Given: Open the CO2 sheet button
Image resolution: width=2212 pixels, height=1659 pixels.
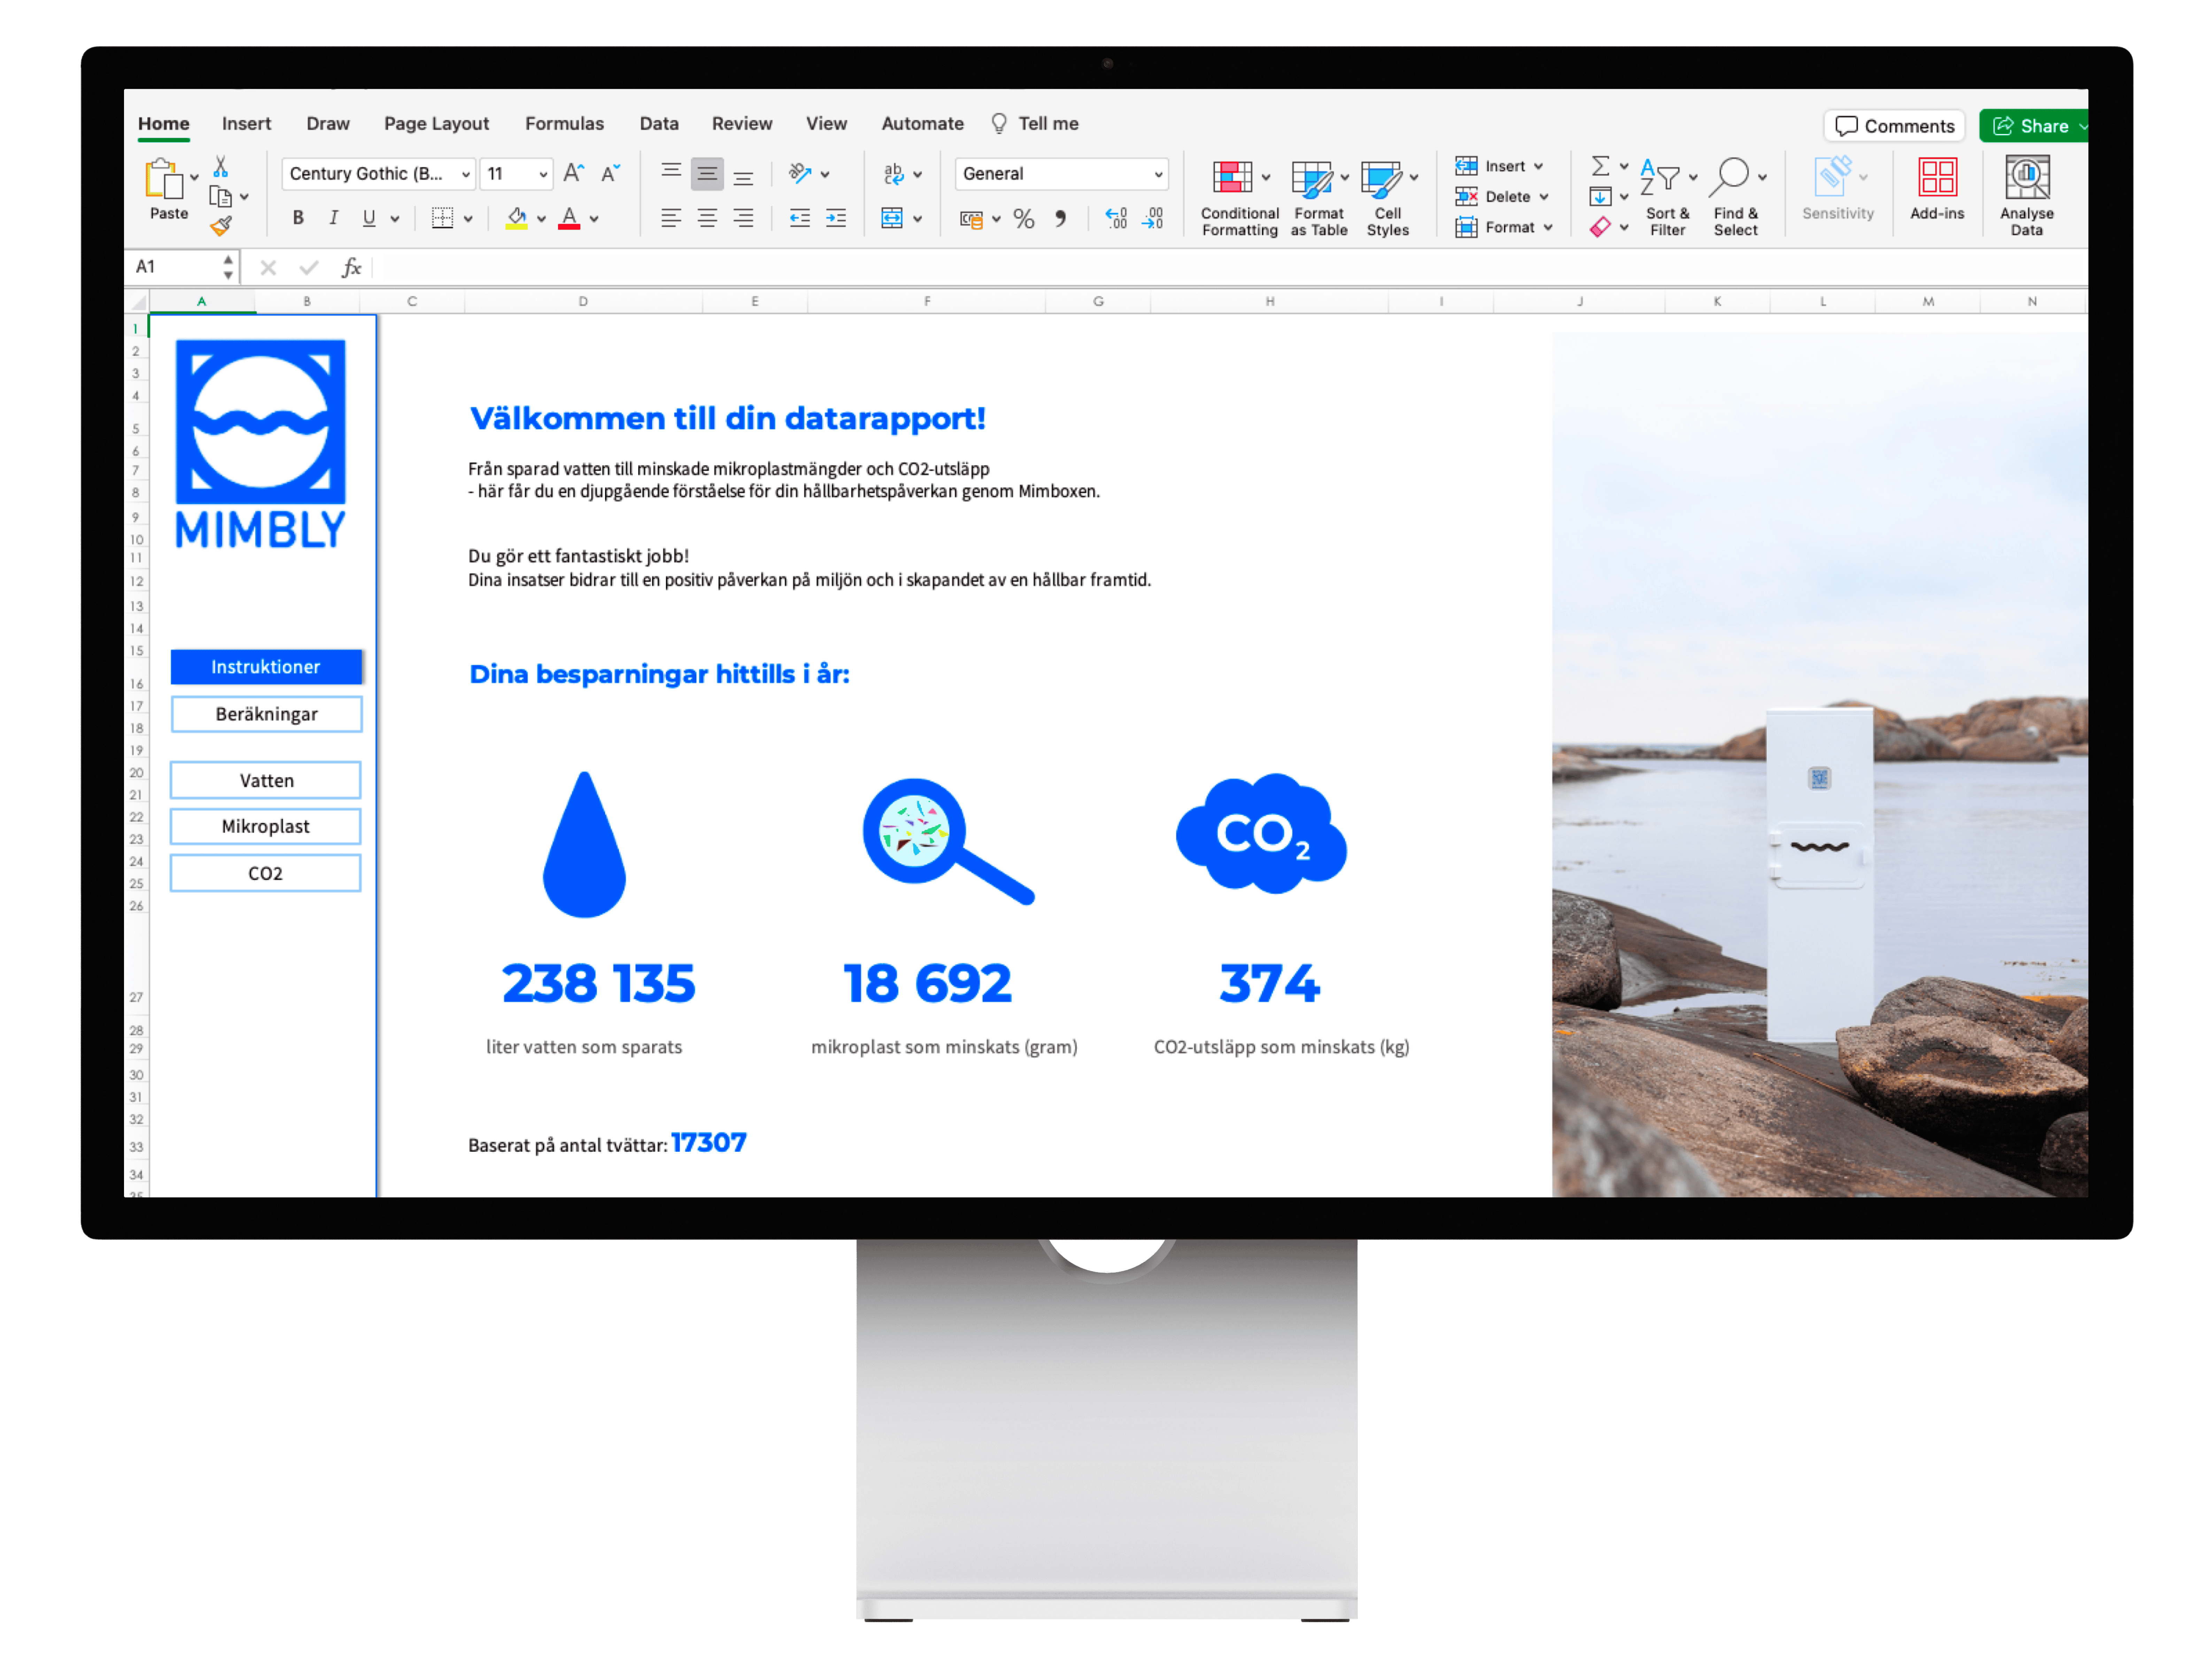Looking at the screenshot, I should click(266, 873).
